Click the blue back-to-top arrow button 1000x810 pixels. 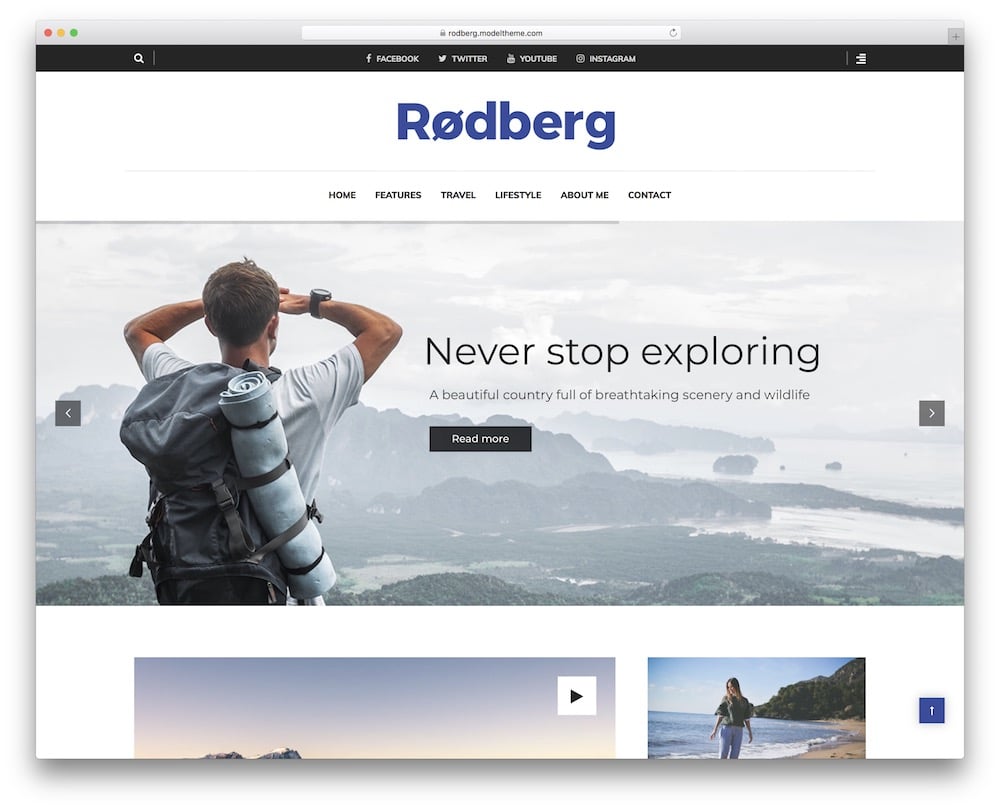[x=931, y=711]
